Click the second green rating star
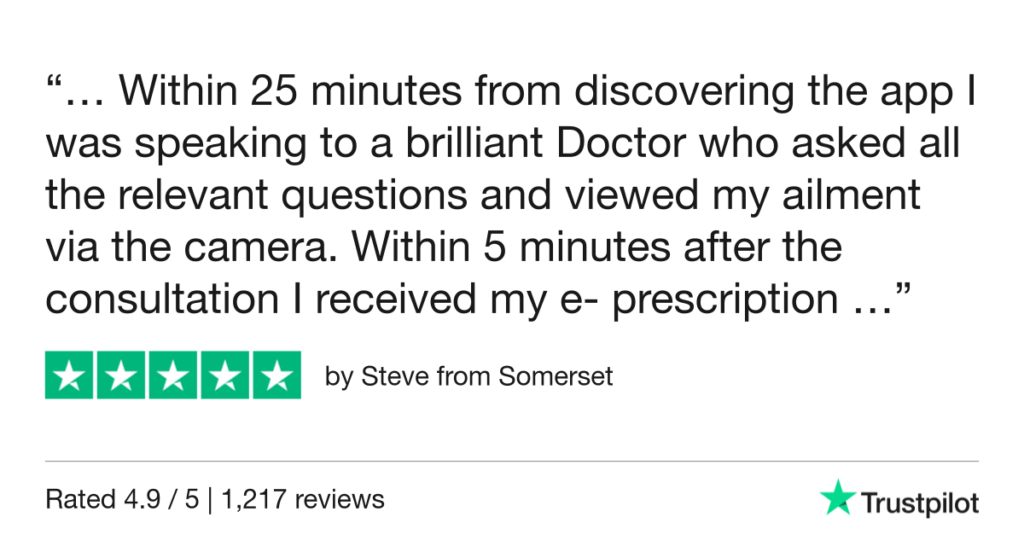Viewport: 1024px width, 535px height. pyautogui.click(x=121, y=376)
